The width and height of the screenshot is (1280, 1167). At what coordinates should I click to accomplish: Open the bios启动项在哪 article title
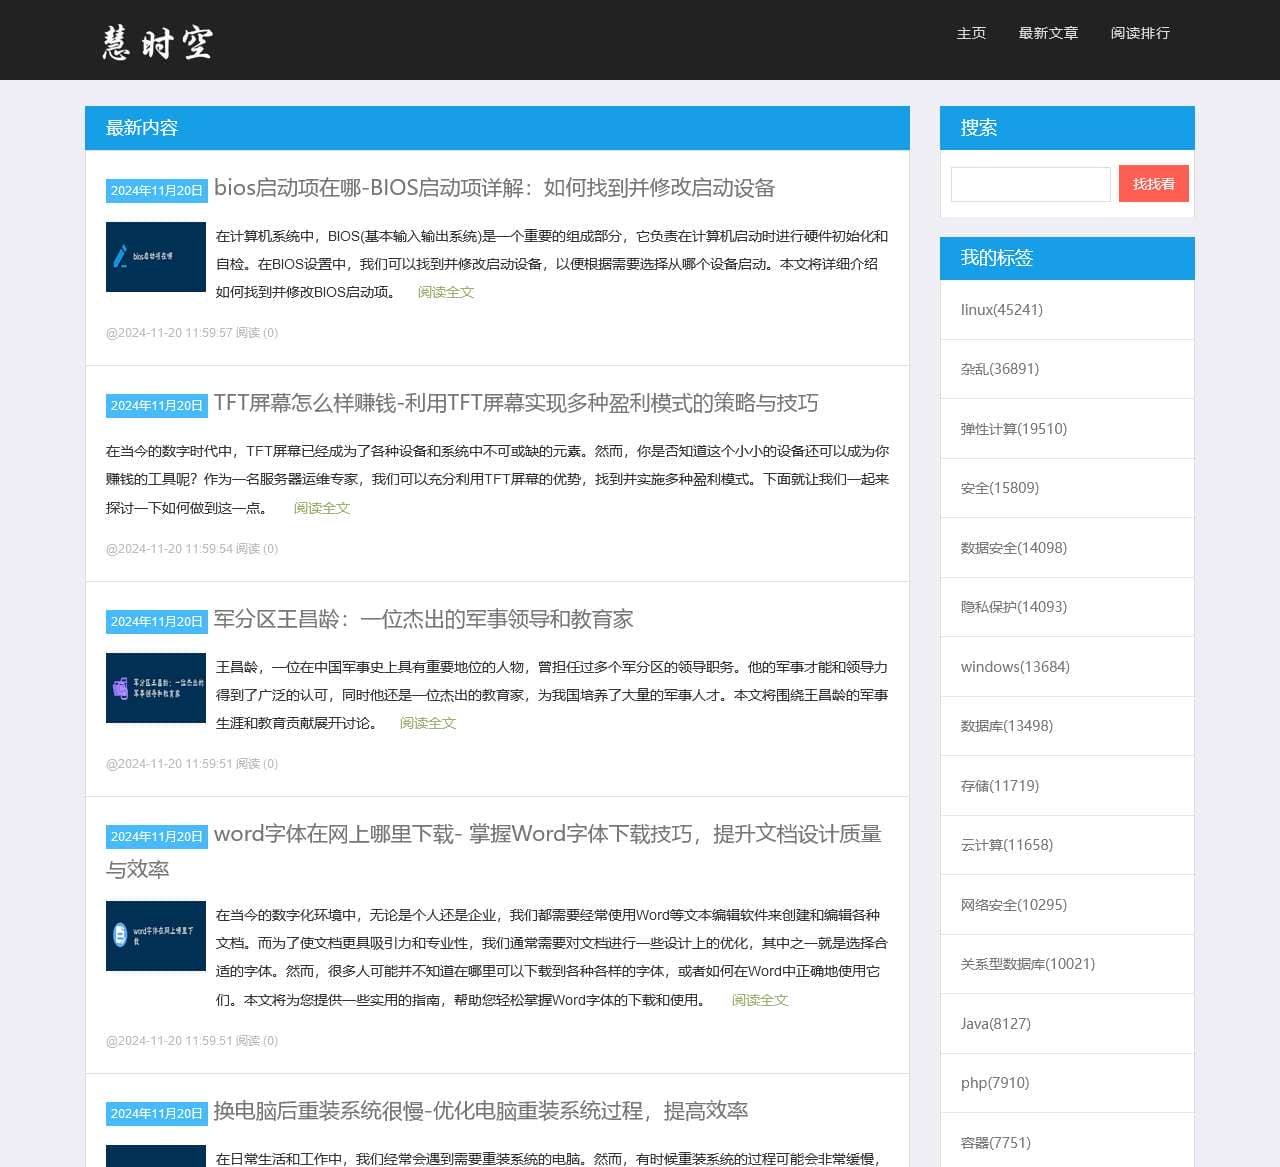494,188
